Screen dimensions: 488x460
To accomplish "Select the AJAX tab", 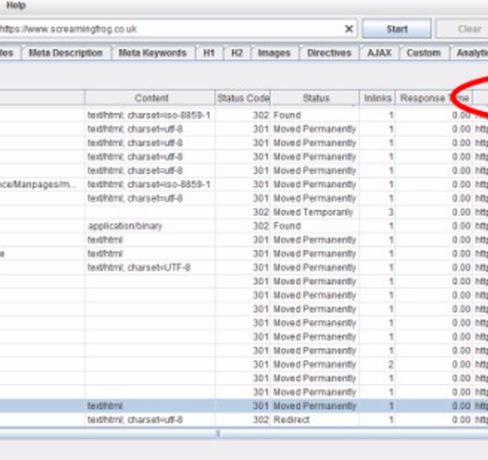I will point(379,53).
